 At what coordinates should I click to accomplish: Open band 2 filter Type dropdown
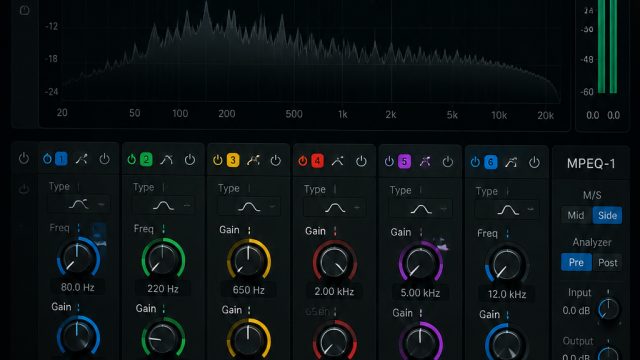tap(163, 205)
